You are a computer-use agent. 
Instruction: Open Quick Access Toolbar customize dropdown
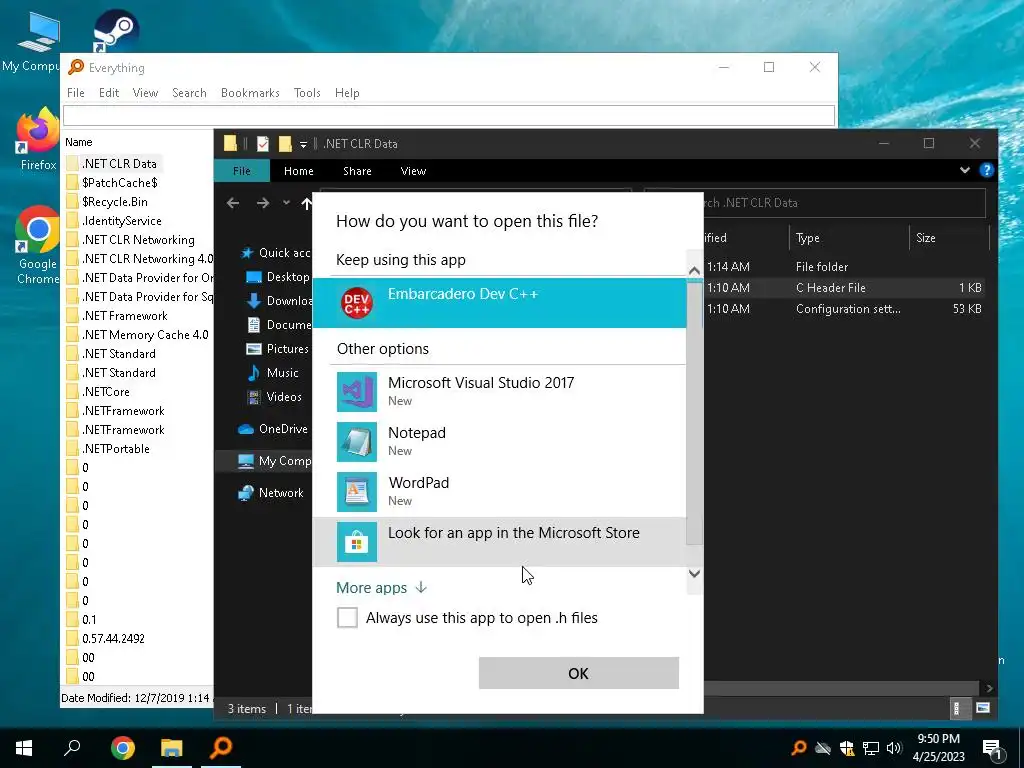(x=303, y=144)
